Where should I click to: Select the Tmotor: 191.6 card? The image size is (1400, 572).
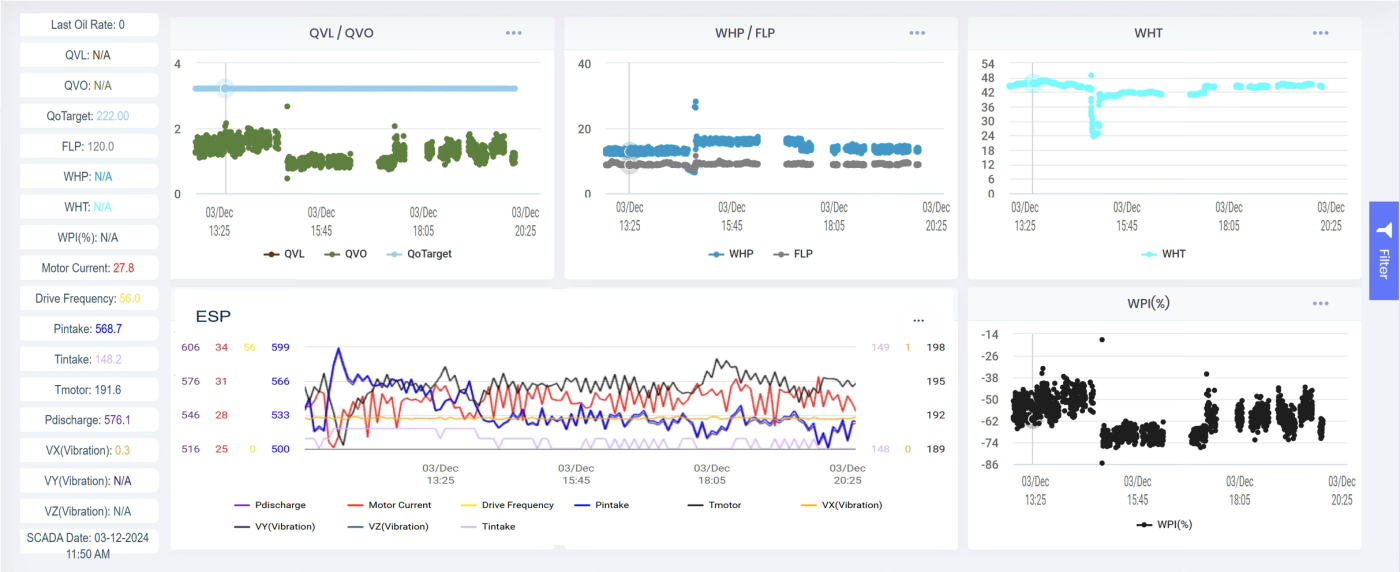[89, 389]
